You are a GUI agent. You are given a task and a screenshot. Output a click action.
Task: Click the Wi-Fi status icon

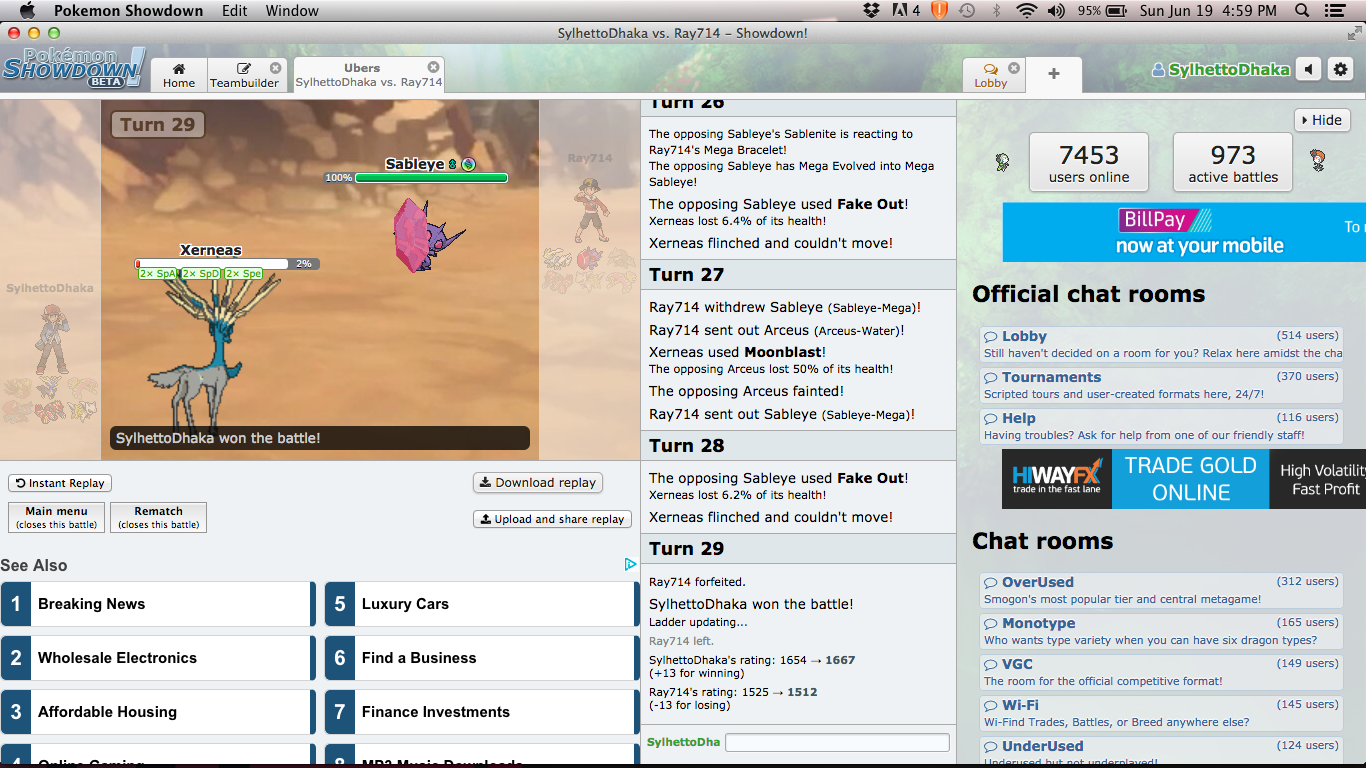click(x=1026, y=11)
